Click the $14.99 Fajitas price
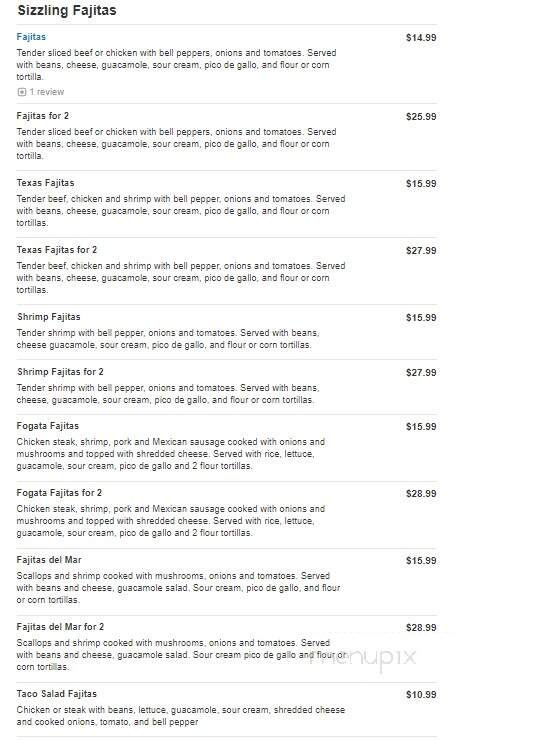 tap(421, 38)
